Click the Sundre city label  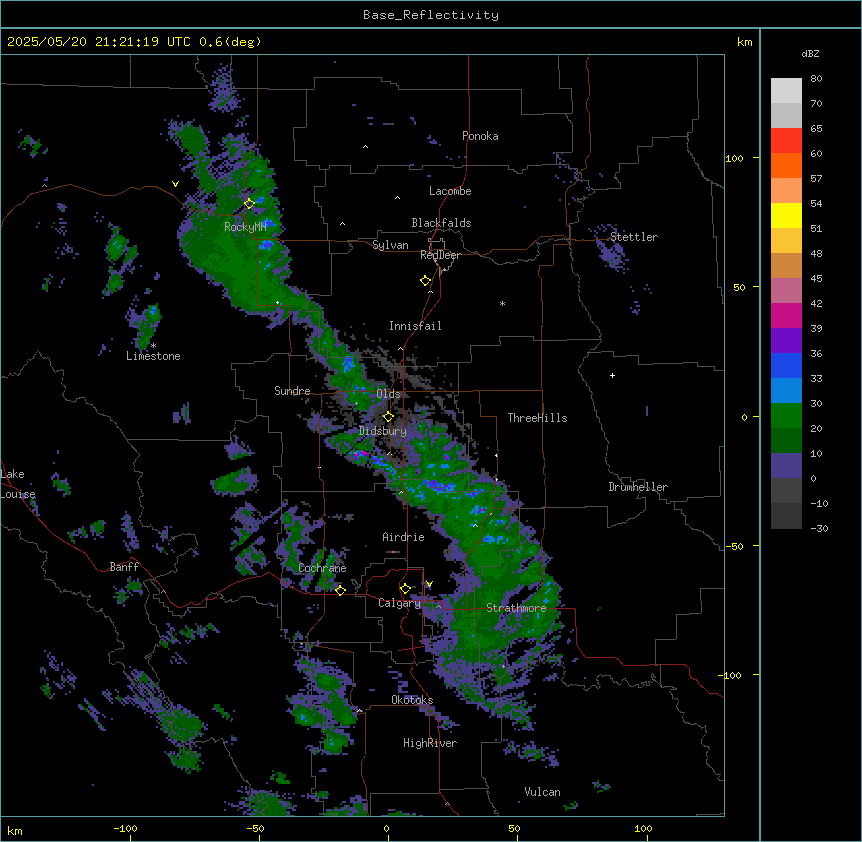point(292,391)
